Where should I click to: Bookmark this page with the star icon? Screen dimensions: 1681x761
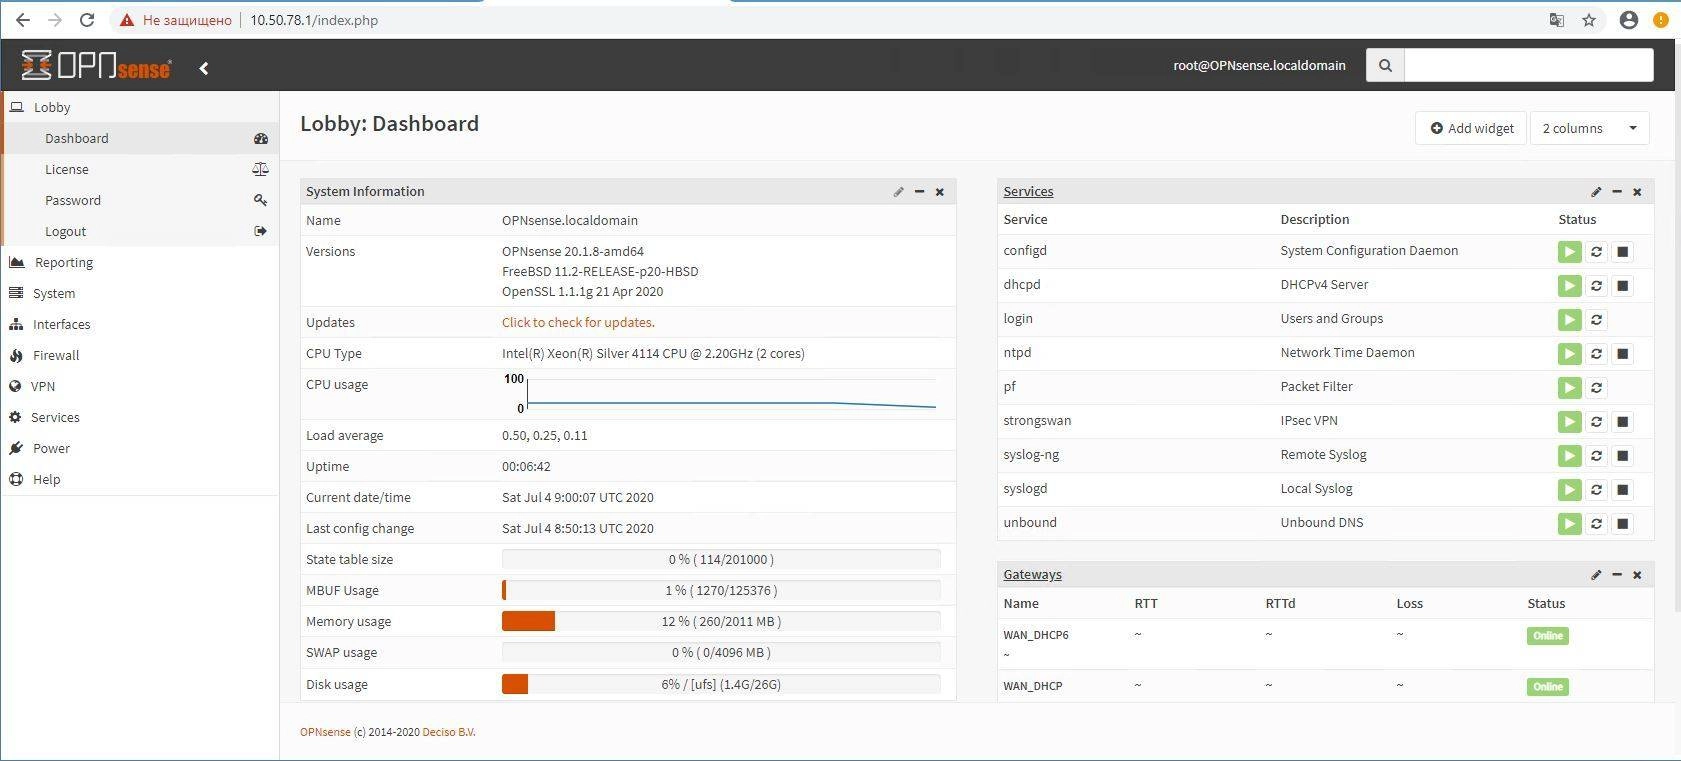(x=1589, y=20)
